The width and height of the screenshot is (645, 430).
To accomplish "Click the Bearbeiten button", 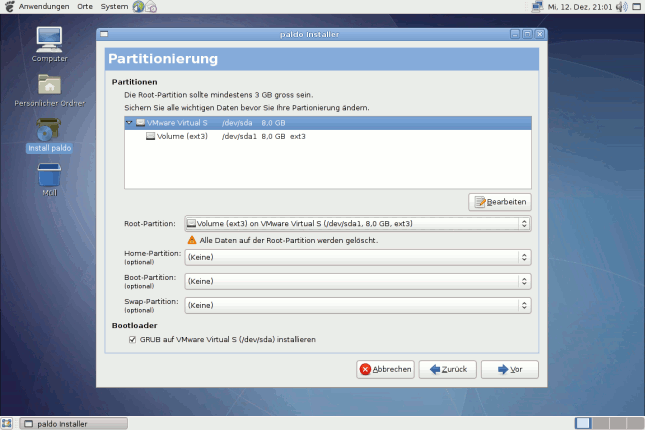I will pos(500,202).
